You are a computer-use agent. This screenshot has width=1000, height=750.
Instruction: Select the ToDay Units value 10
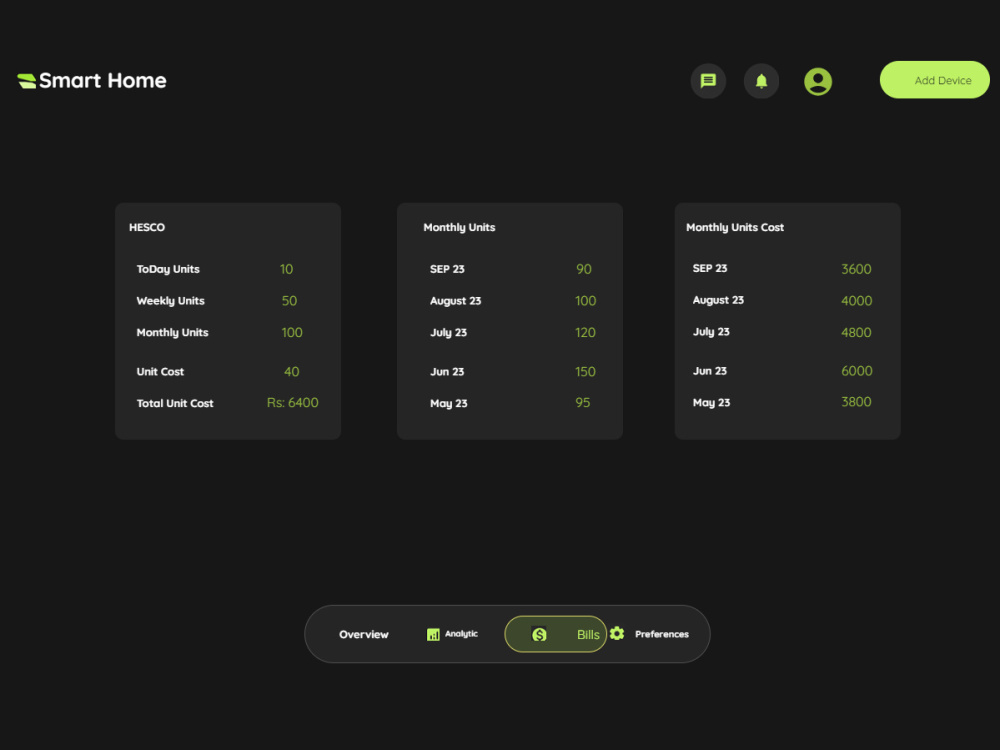click(286, 269)
